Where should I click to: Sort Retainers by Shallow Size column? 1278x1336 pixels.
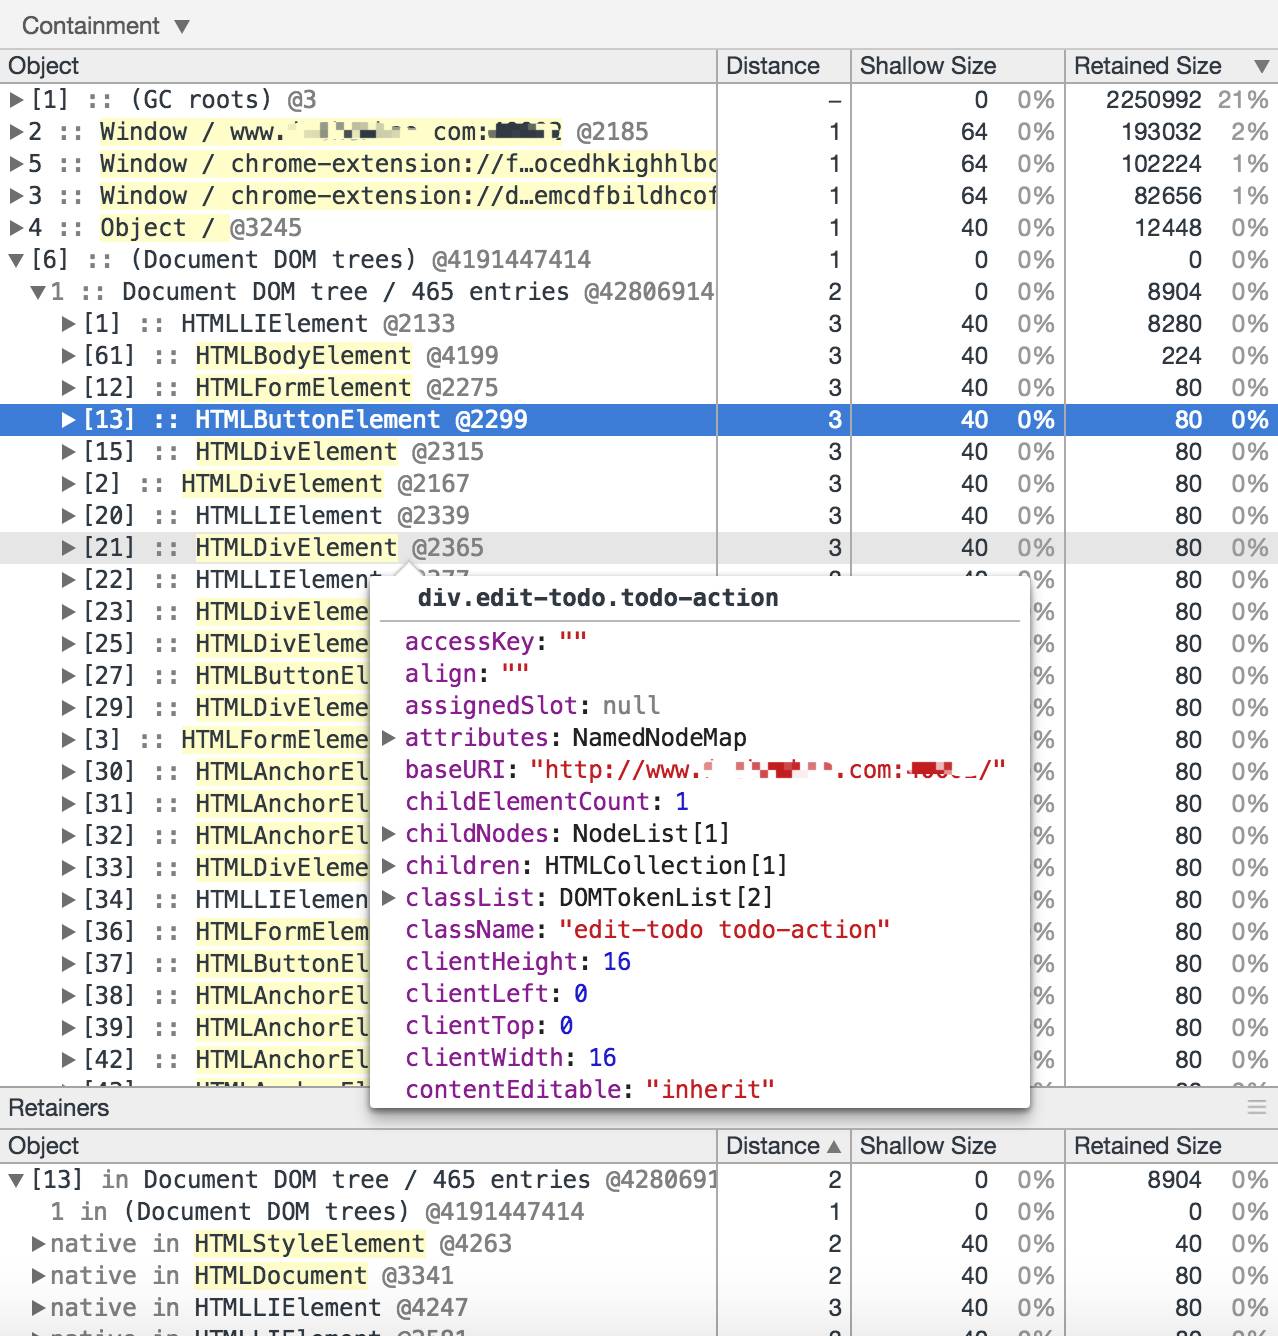tap(957, 1146)
